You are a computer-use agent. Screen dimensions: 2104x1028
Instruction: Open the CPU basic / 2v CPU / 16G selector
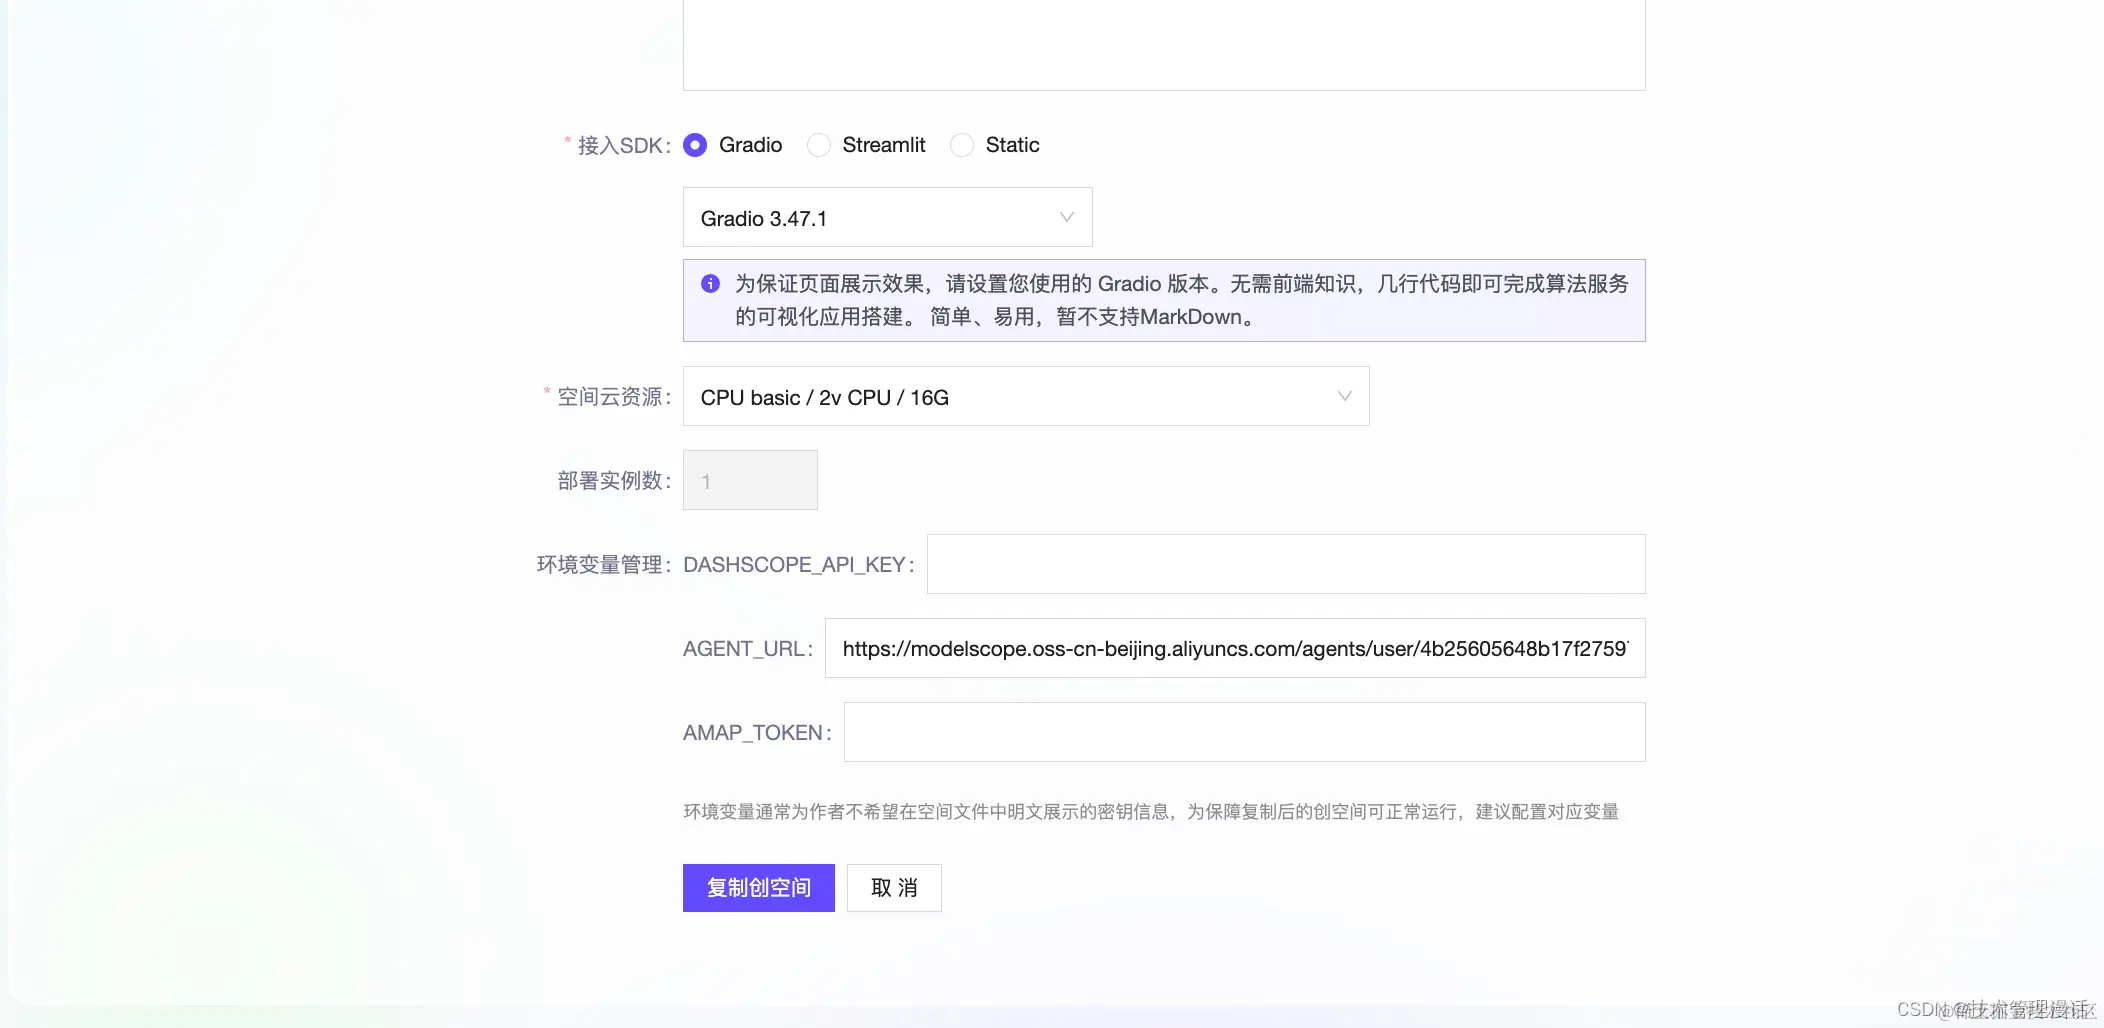pos(1025,396)
